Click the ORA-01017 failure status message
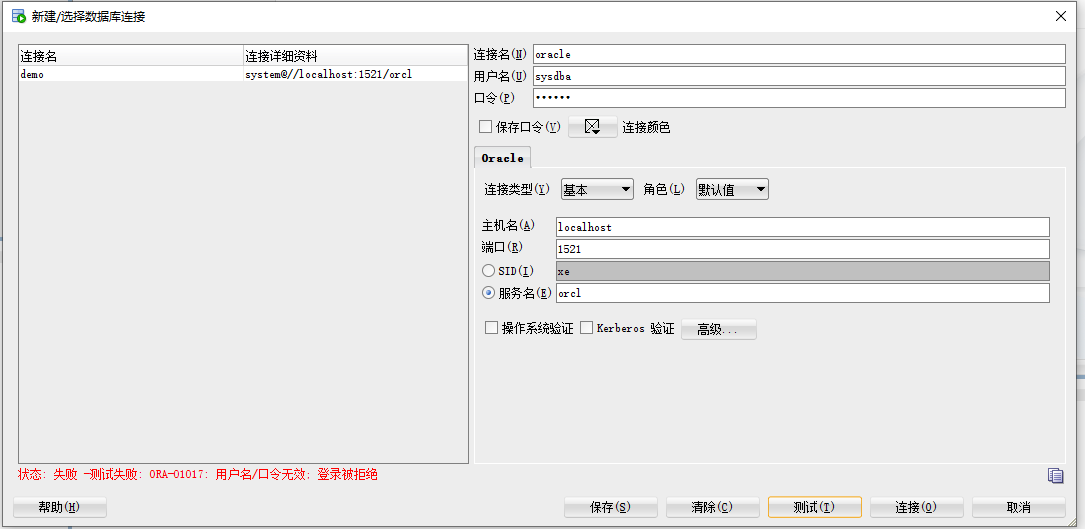 pyautogui.click(x=198, y=475)
